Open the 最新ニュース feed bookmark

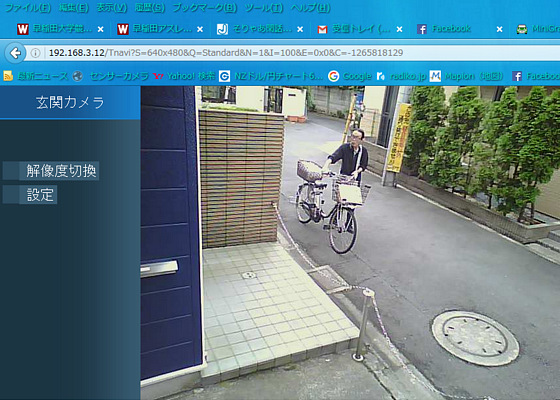[35, 76]
